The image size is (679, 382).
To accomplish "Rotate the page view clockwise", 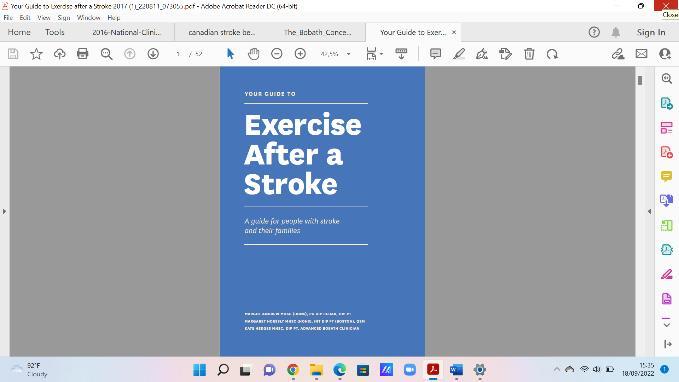I will click(552, 54).
